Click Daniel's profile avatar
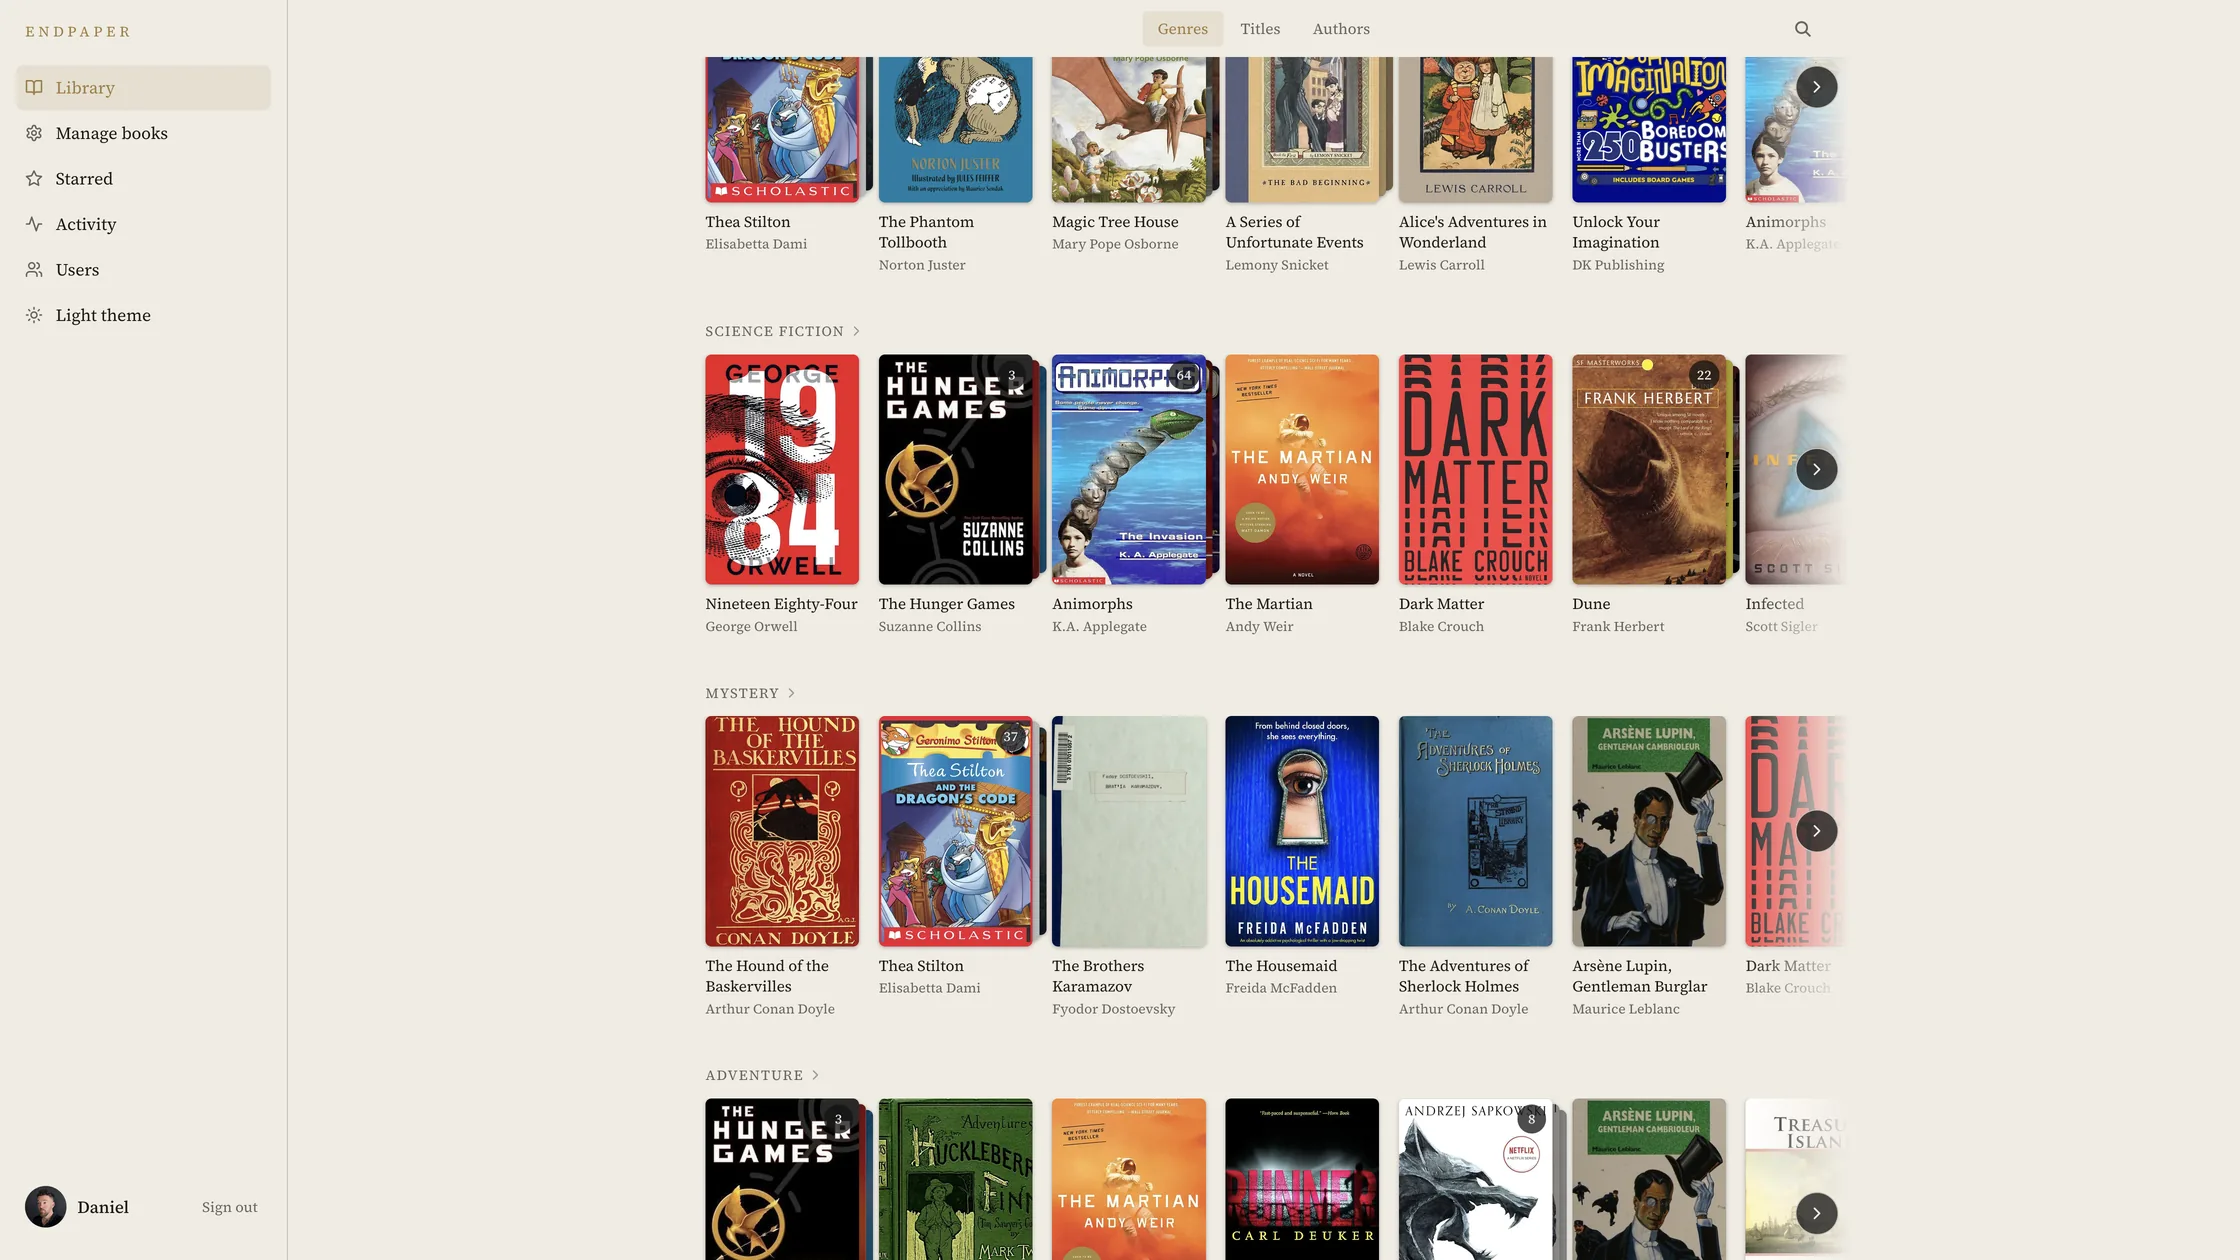Viewport: 2240px width, 1260px height. (x=45, y=1207)
